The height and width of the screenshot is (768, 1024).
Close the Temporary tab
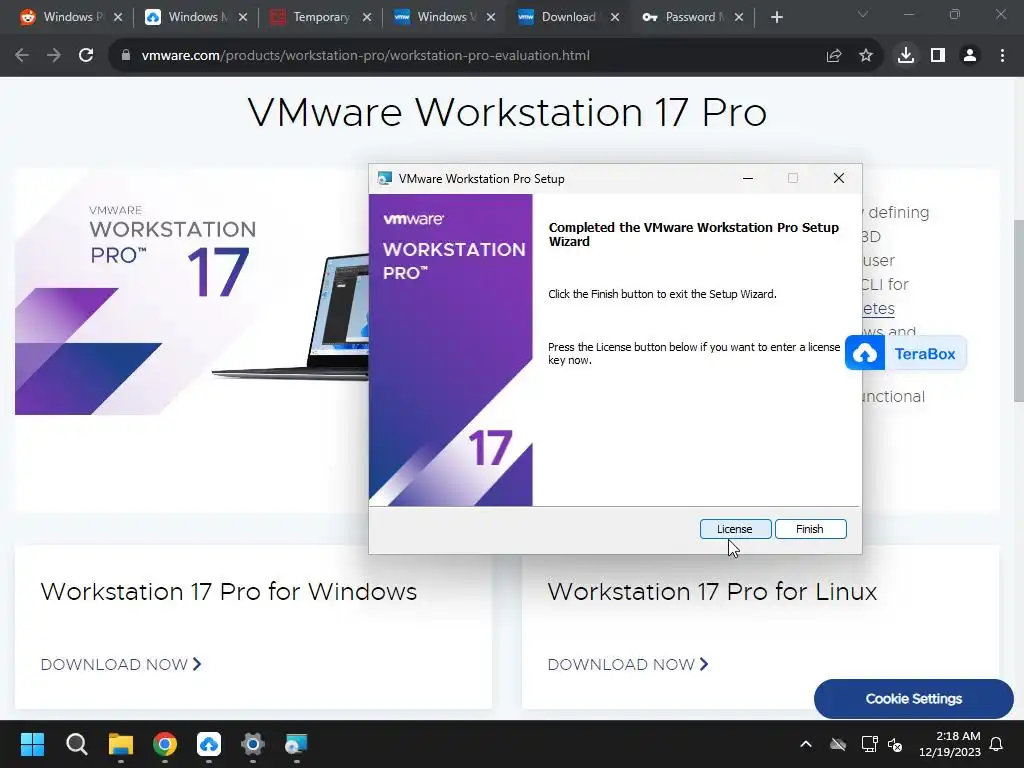point(367,18)
